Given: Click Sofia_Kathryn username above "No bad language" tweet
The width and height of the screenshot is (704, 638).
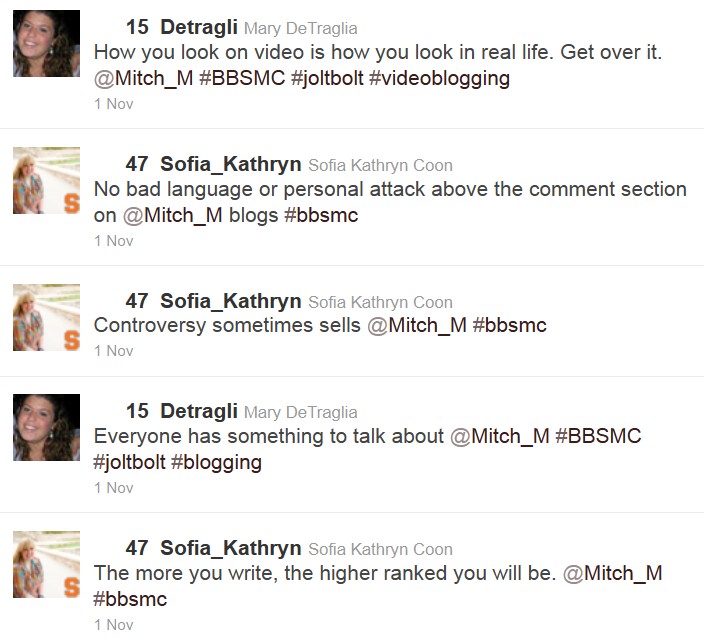Looking at the screenshot, I should tap(230, 164).
